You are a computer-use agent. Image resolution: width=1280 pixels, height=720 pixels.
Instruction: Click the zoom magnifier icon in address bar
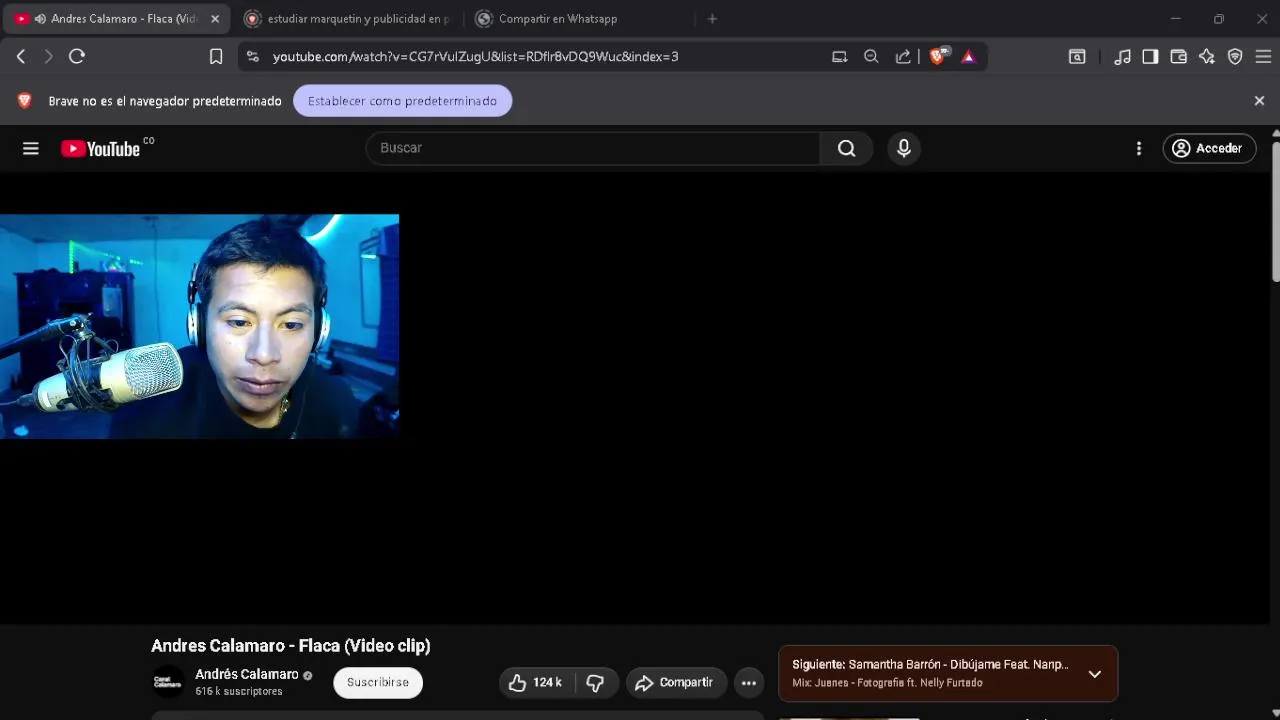click(x=871, y=57)
